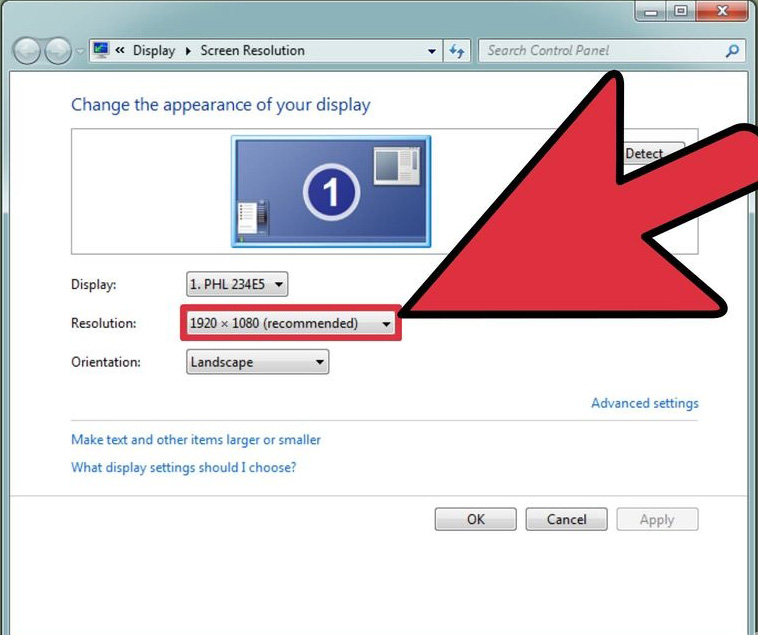
Task: Select Screen Resolution in the breadcrumb path
Action: pos(252,50)
